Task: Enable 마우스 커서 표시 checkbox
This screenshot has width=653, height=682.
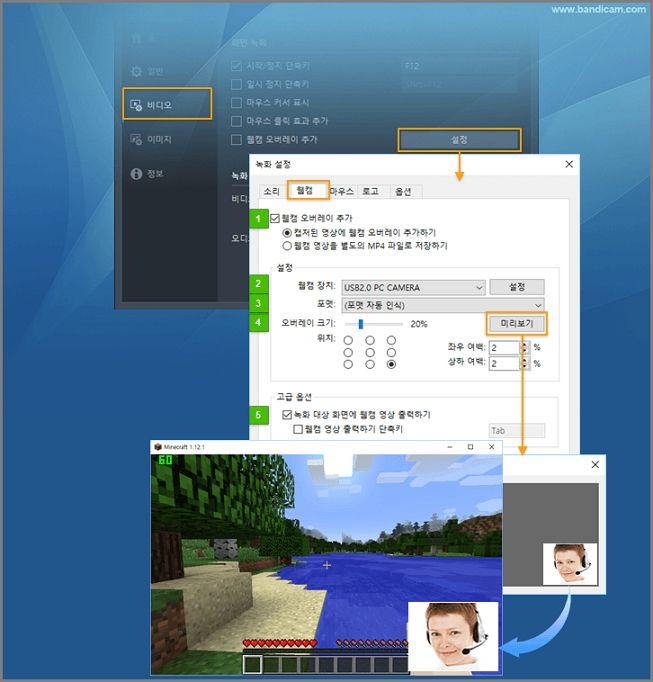Action: click(x=236, y=103)
